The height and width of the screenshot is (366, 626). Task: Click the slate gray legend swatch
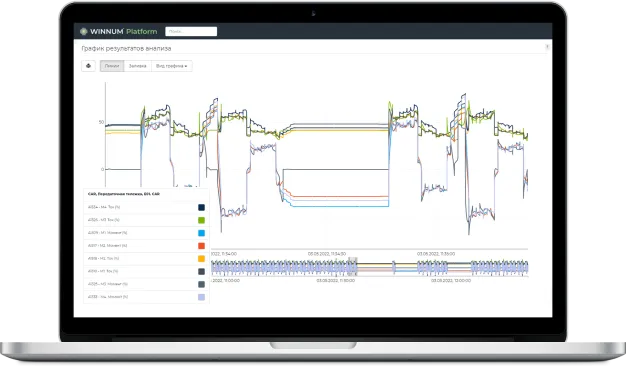coord(201,284)
